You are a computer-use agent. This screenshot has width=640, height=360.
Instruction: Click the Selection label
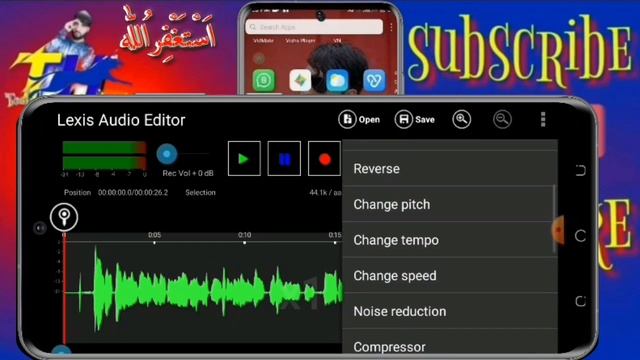click(x=200, y=193)
